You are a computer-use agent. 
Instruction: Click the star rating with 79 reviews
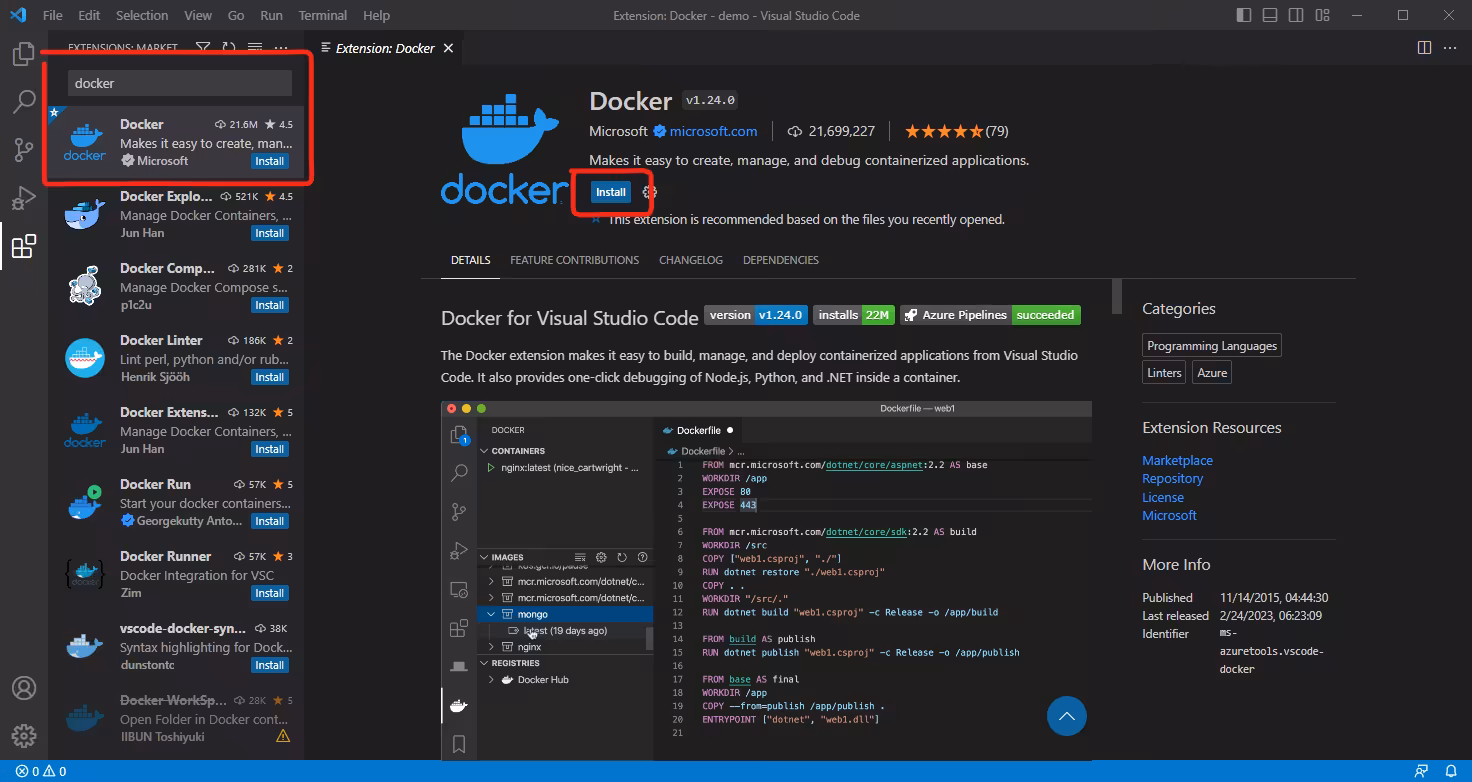[956, 131]
